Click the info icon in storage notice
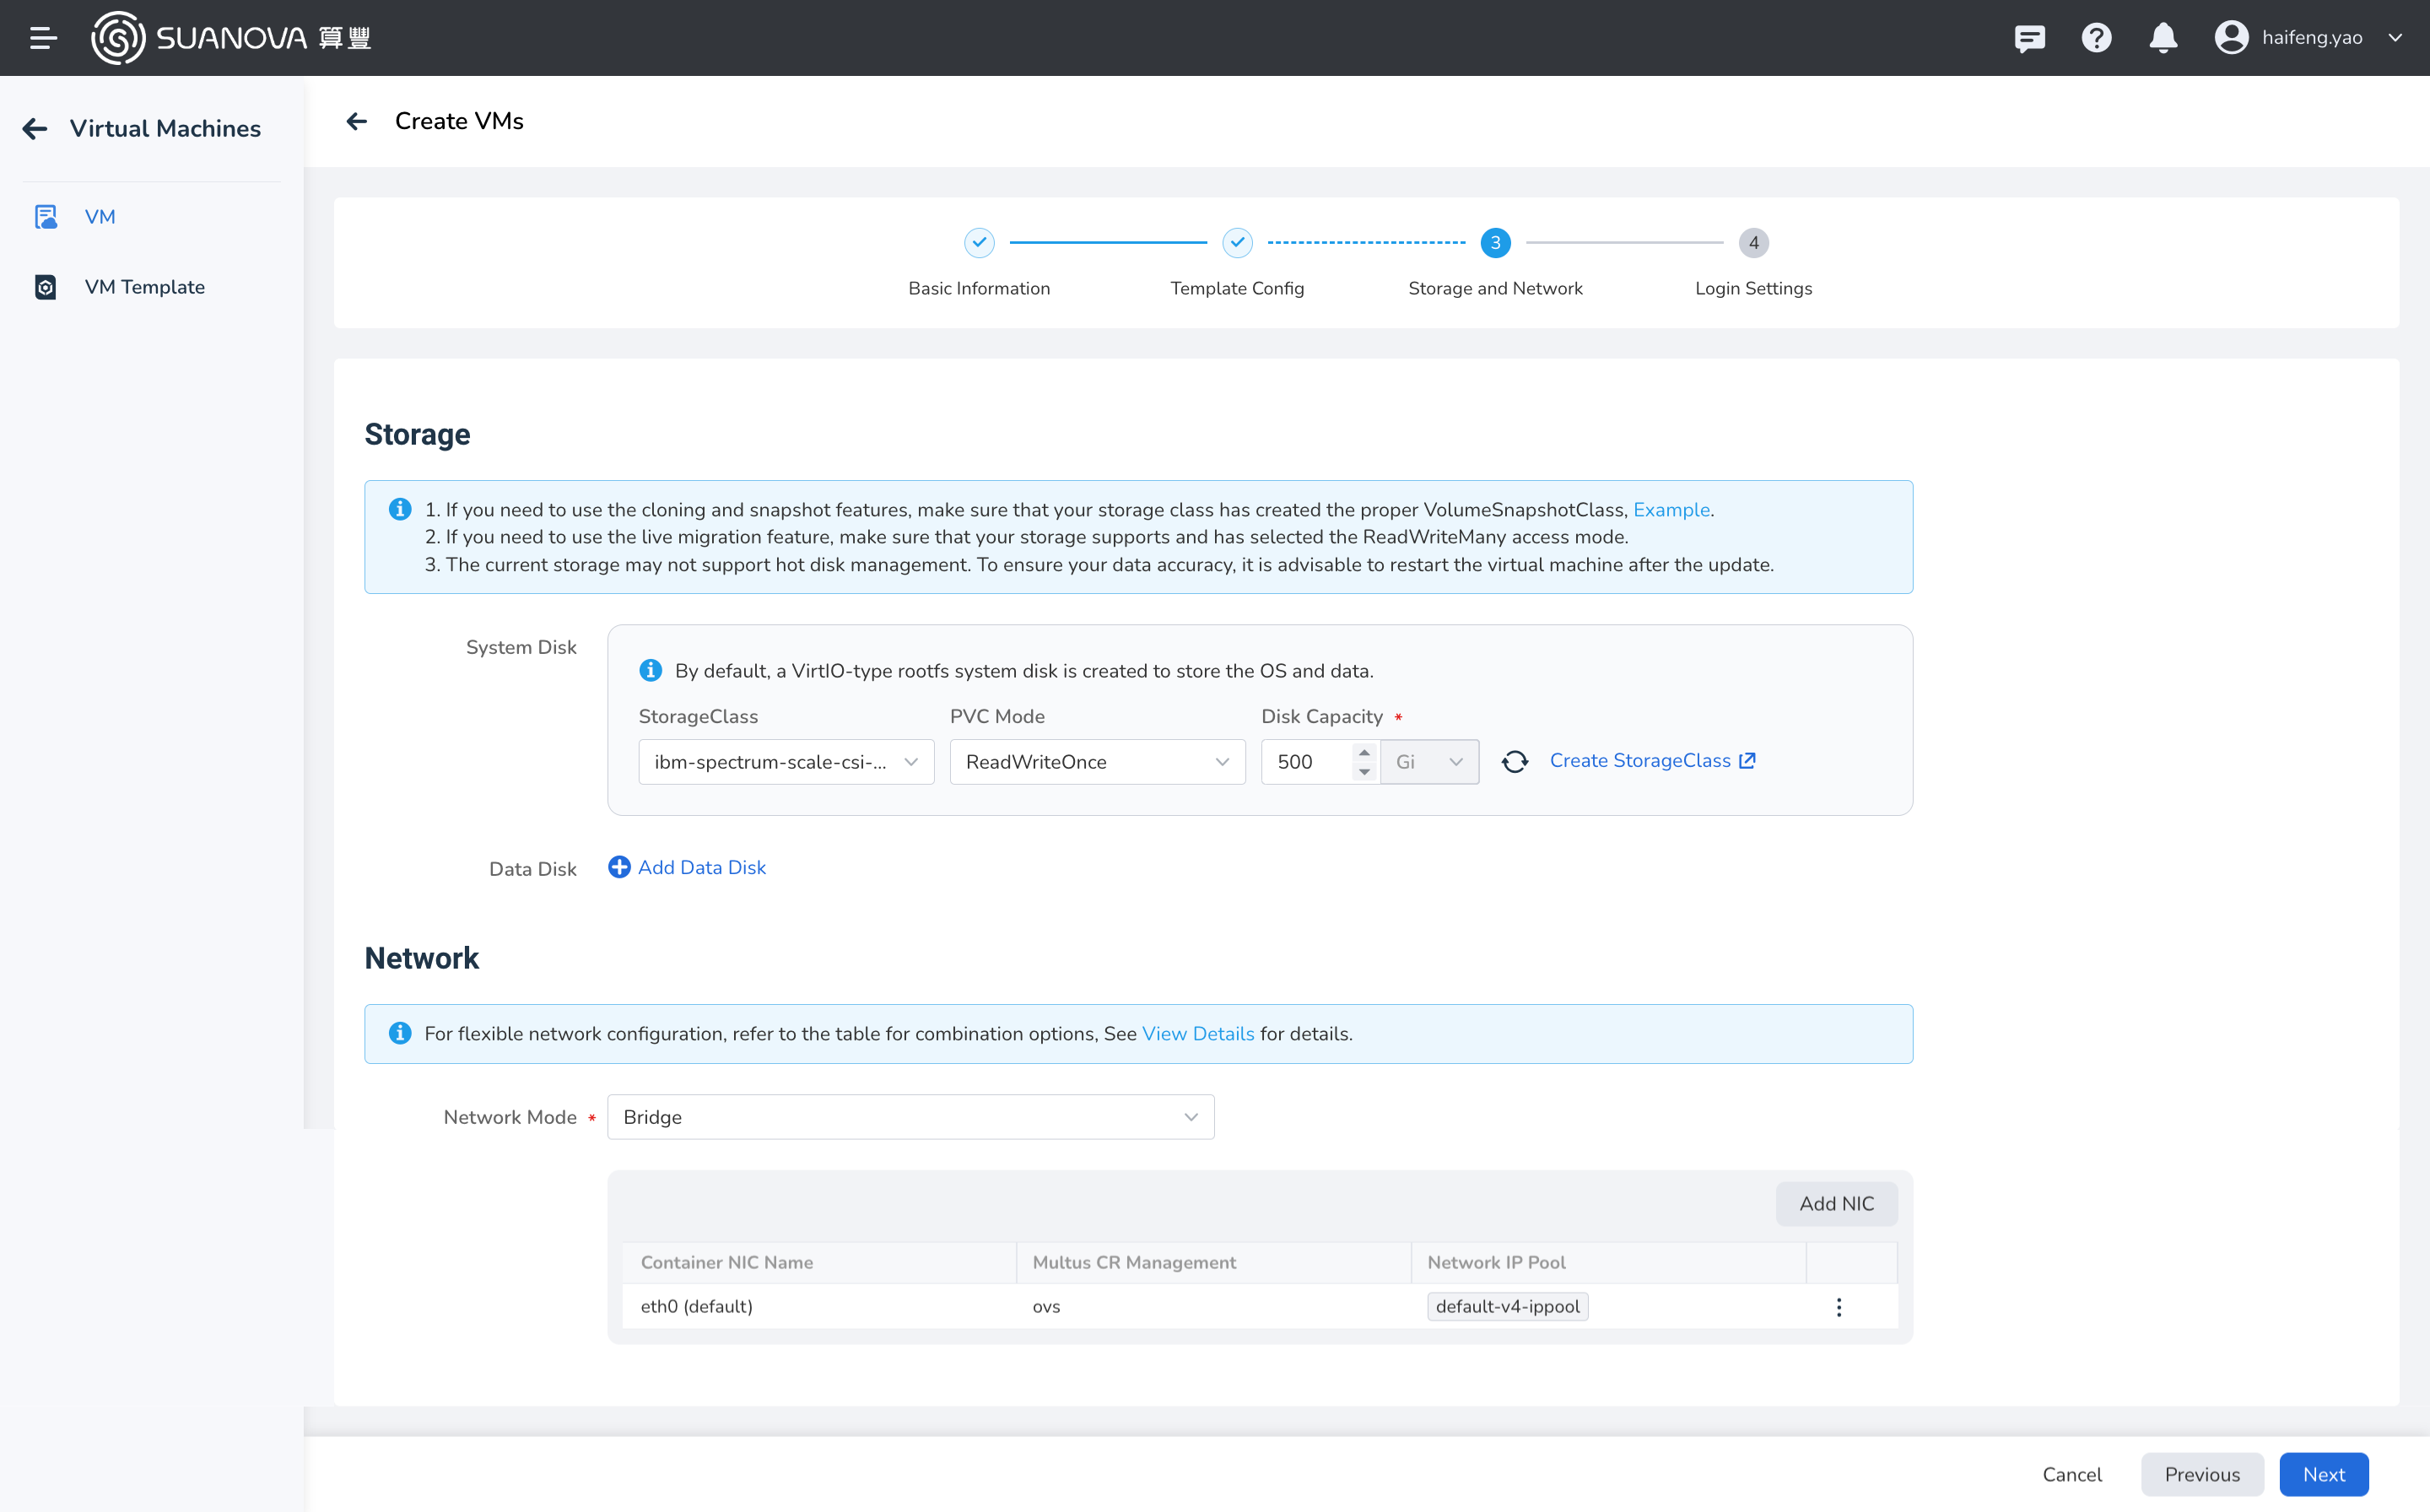2430x1512 pixels. click(x=400, y=509)
